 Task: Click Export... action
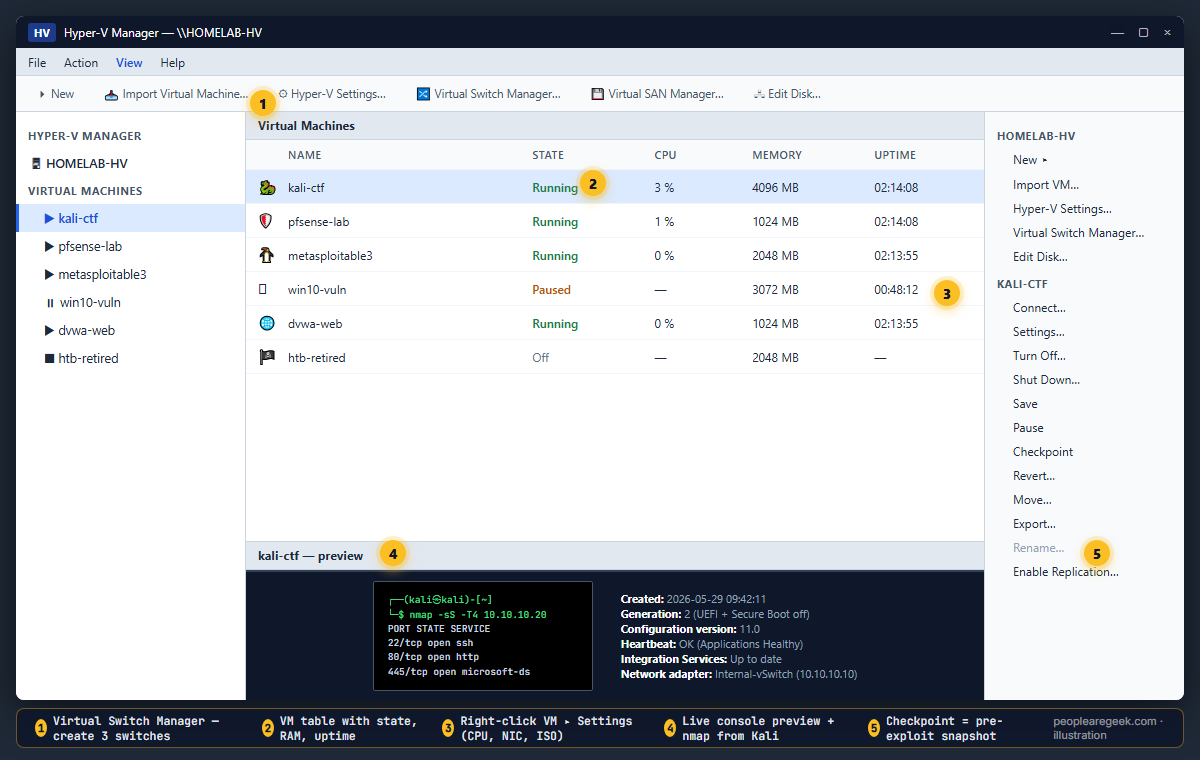tap(1034, 524)
